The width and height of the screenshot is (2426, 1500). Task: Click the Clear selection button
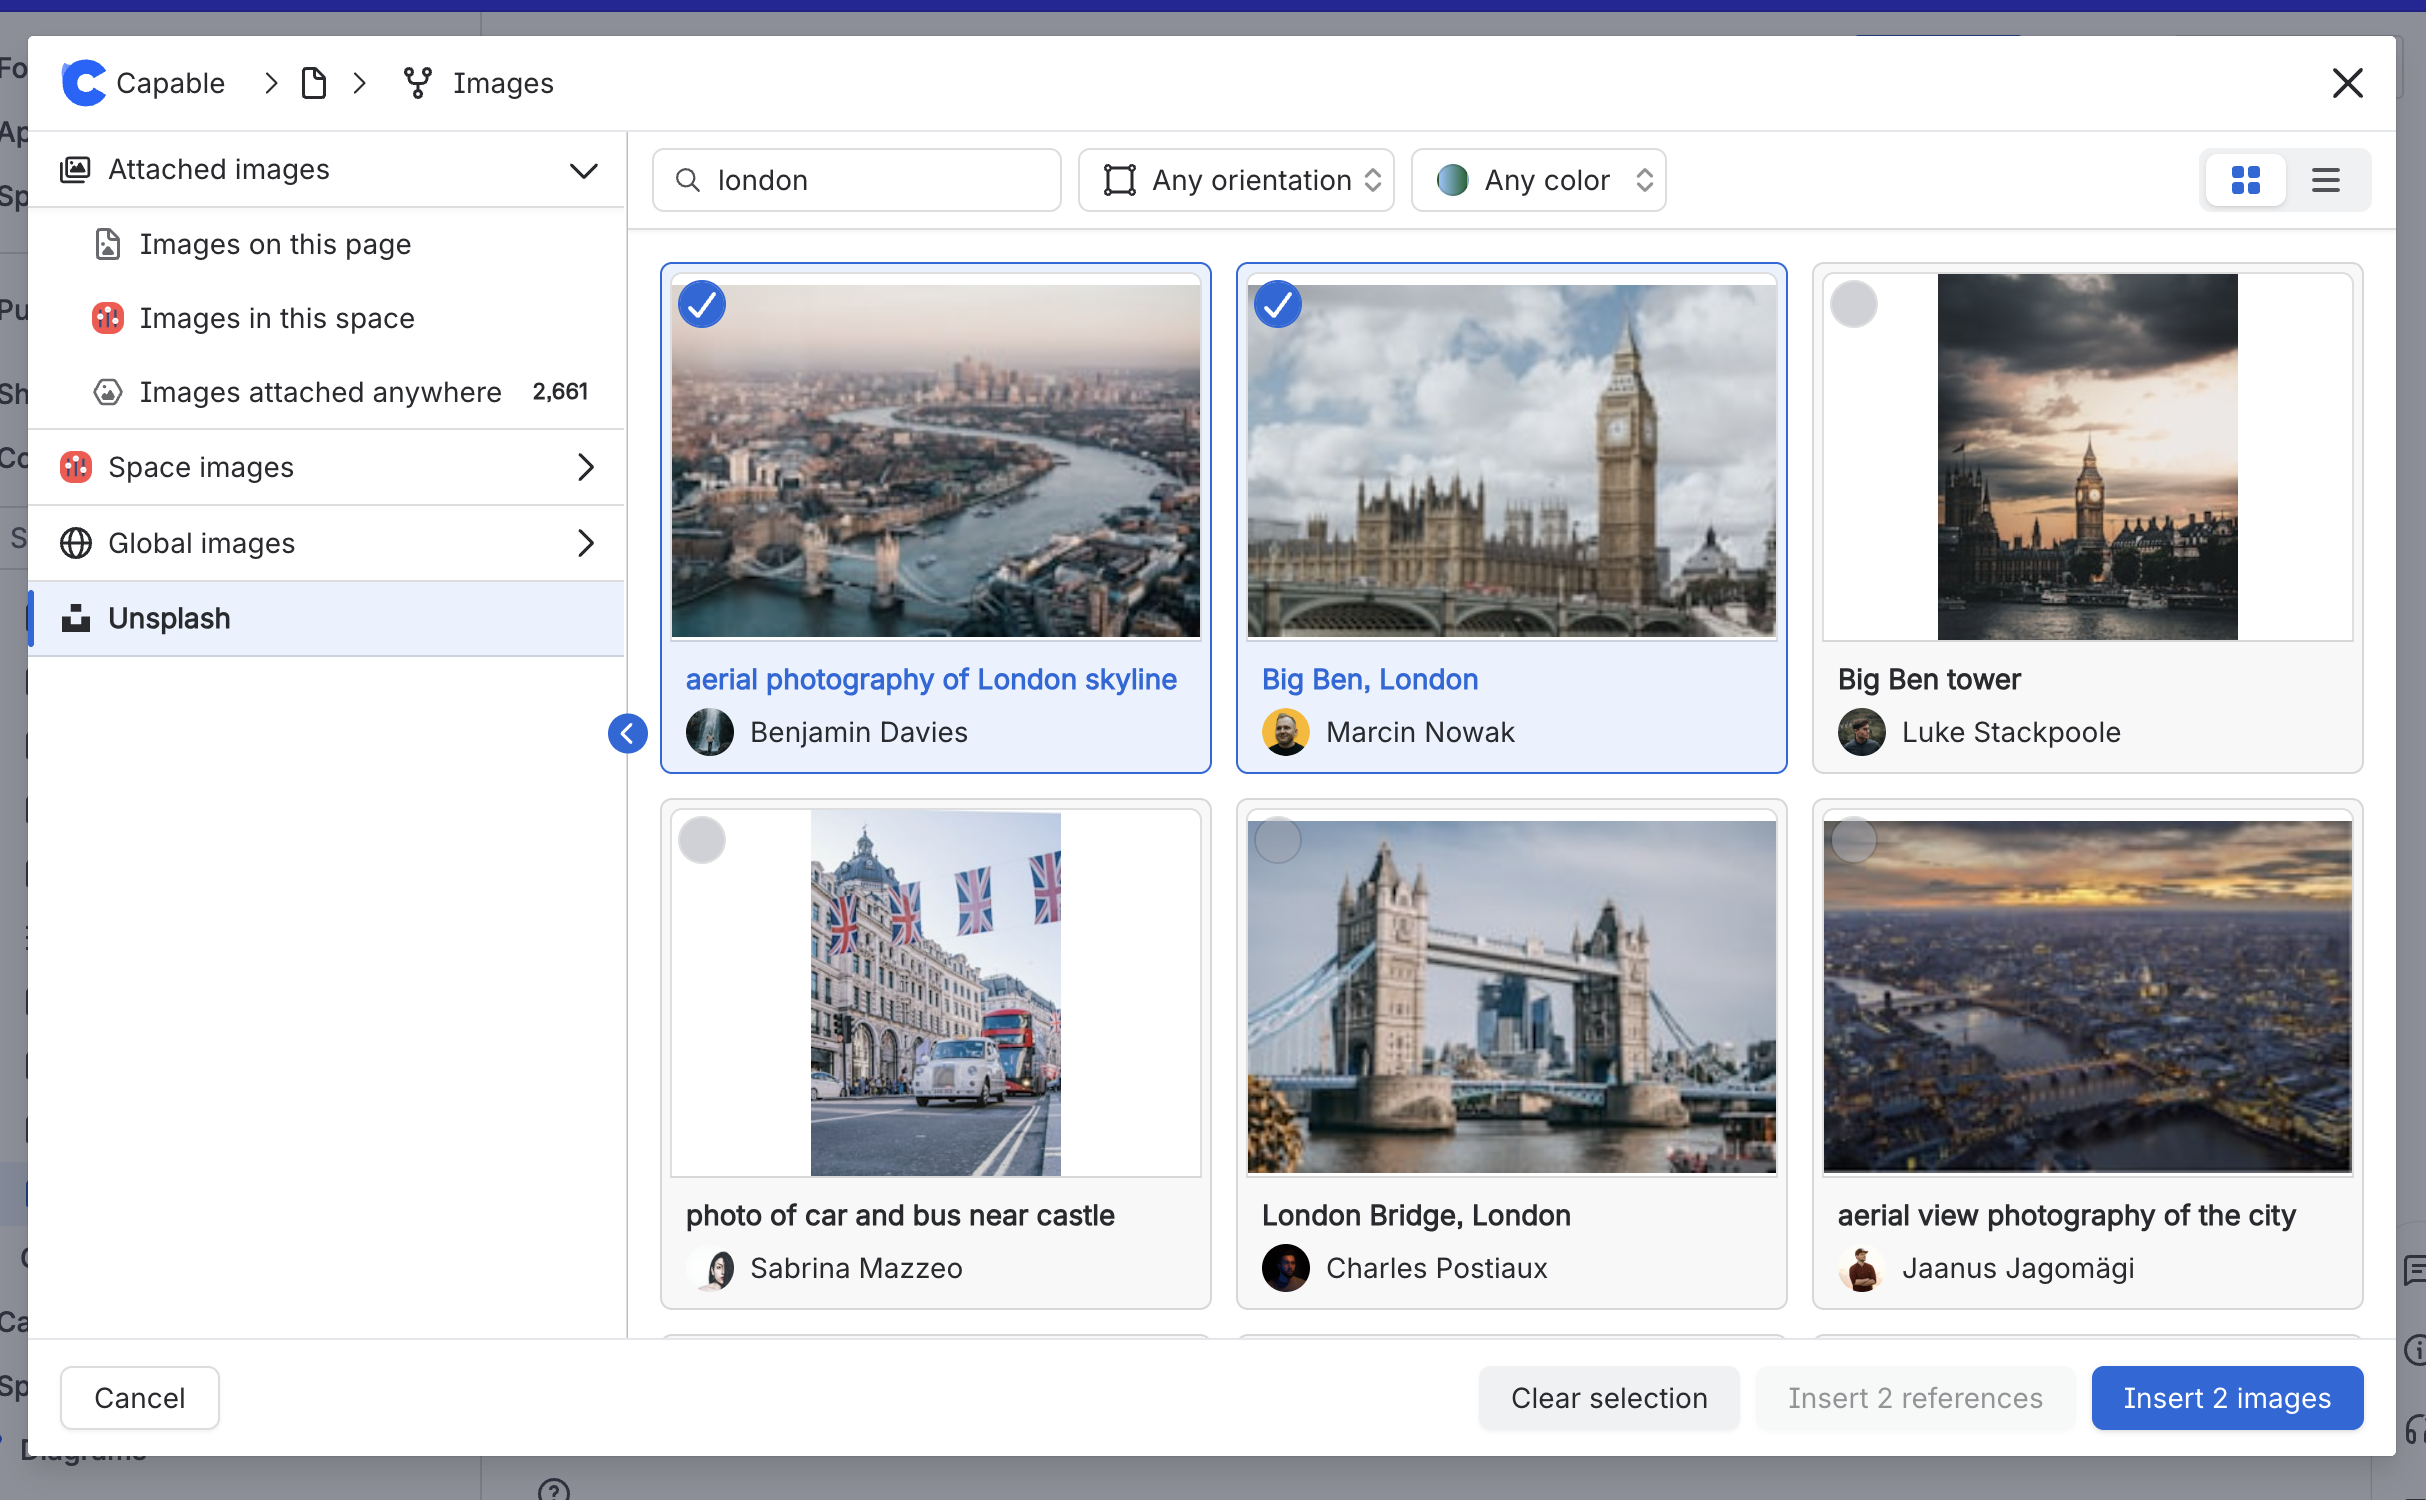point(1608,1397)
